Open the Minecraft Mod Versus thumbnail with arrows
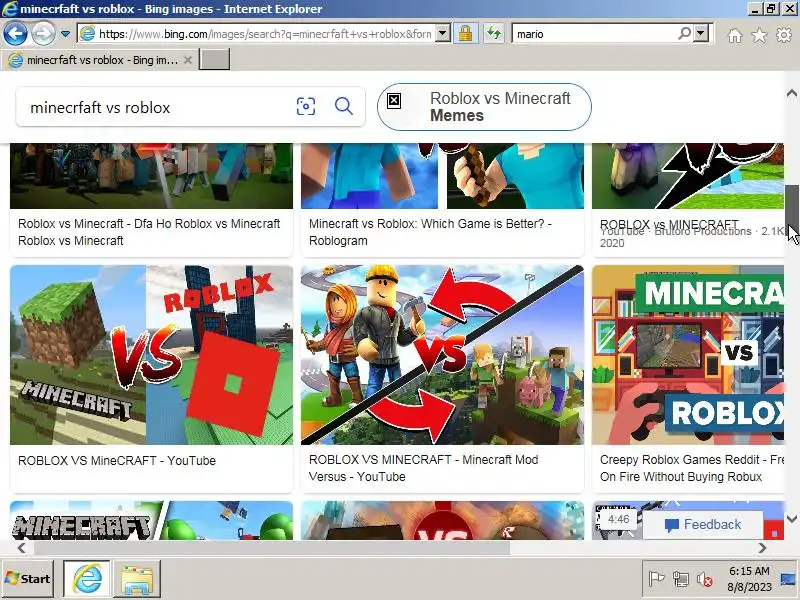 [x=442, y=355]
